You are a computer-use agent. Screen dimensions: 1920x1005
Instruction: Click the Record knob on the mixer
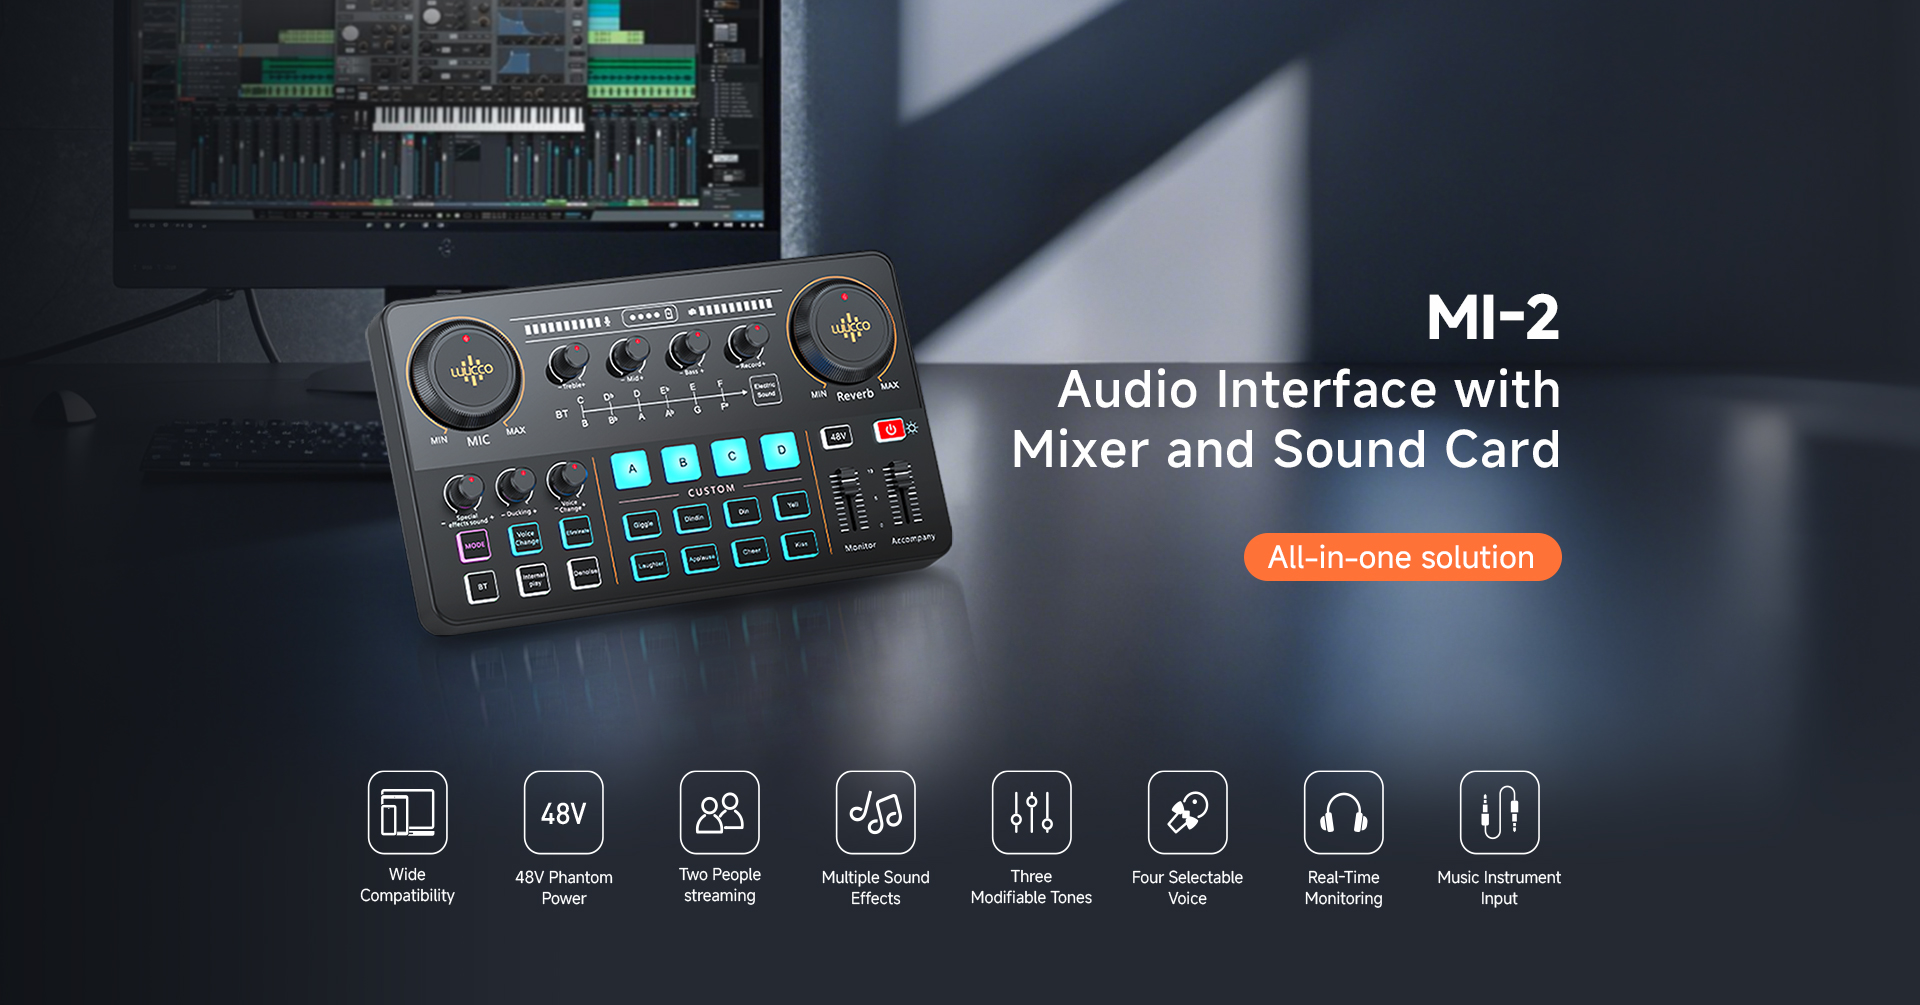(747, 341)
